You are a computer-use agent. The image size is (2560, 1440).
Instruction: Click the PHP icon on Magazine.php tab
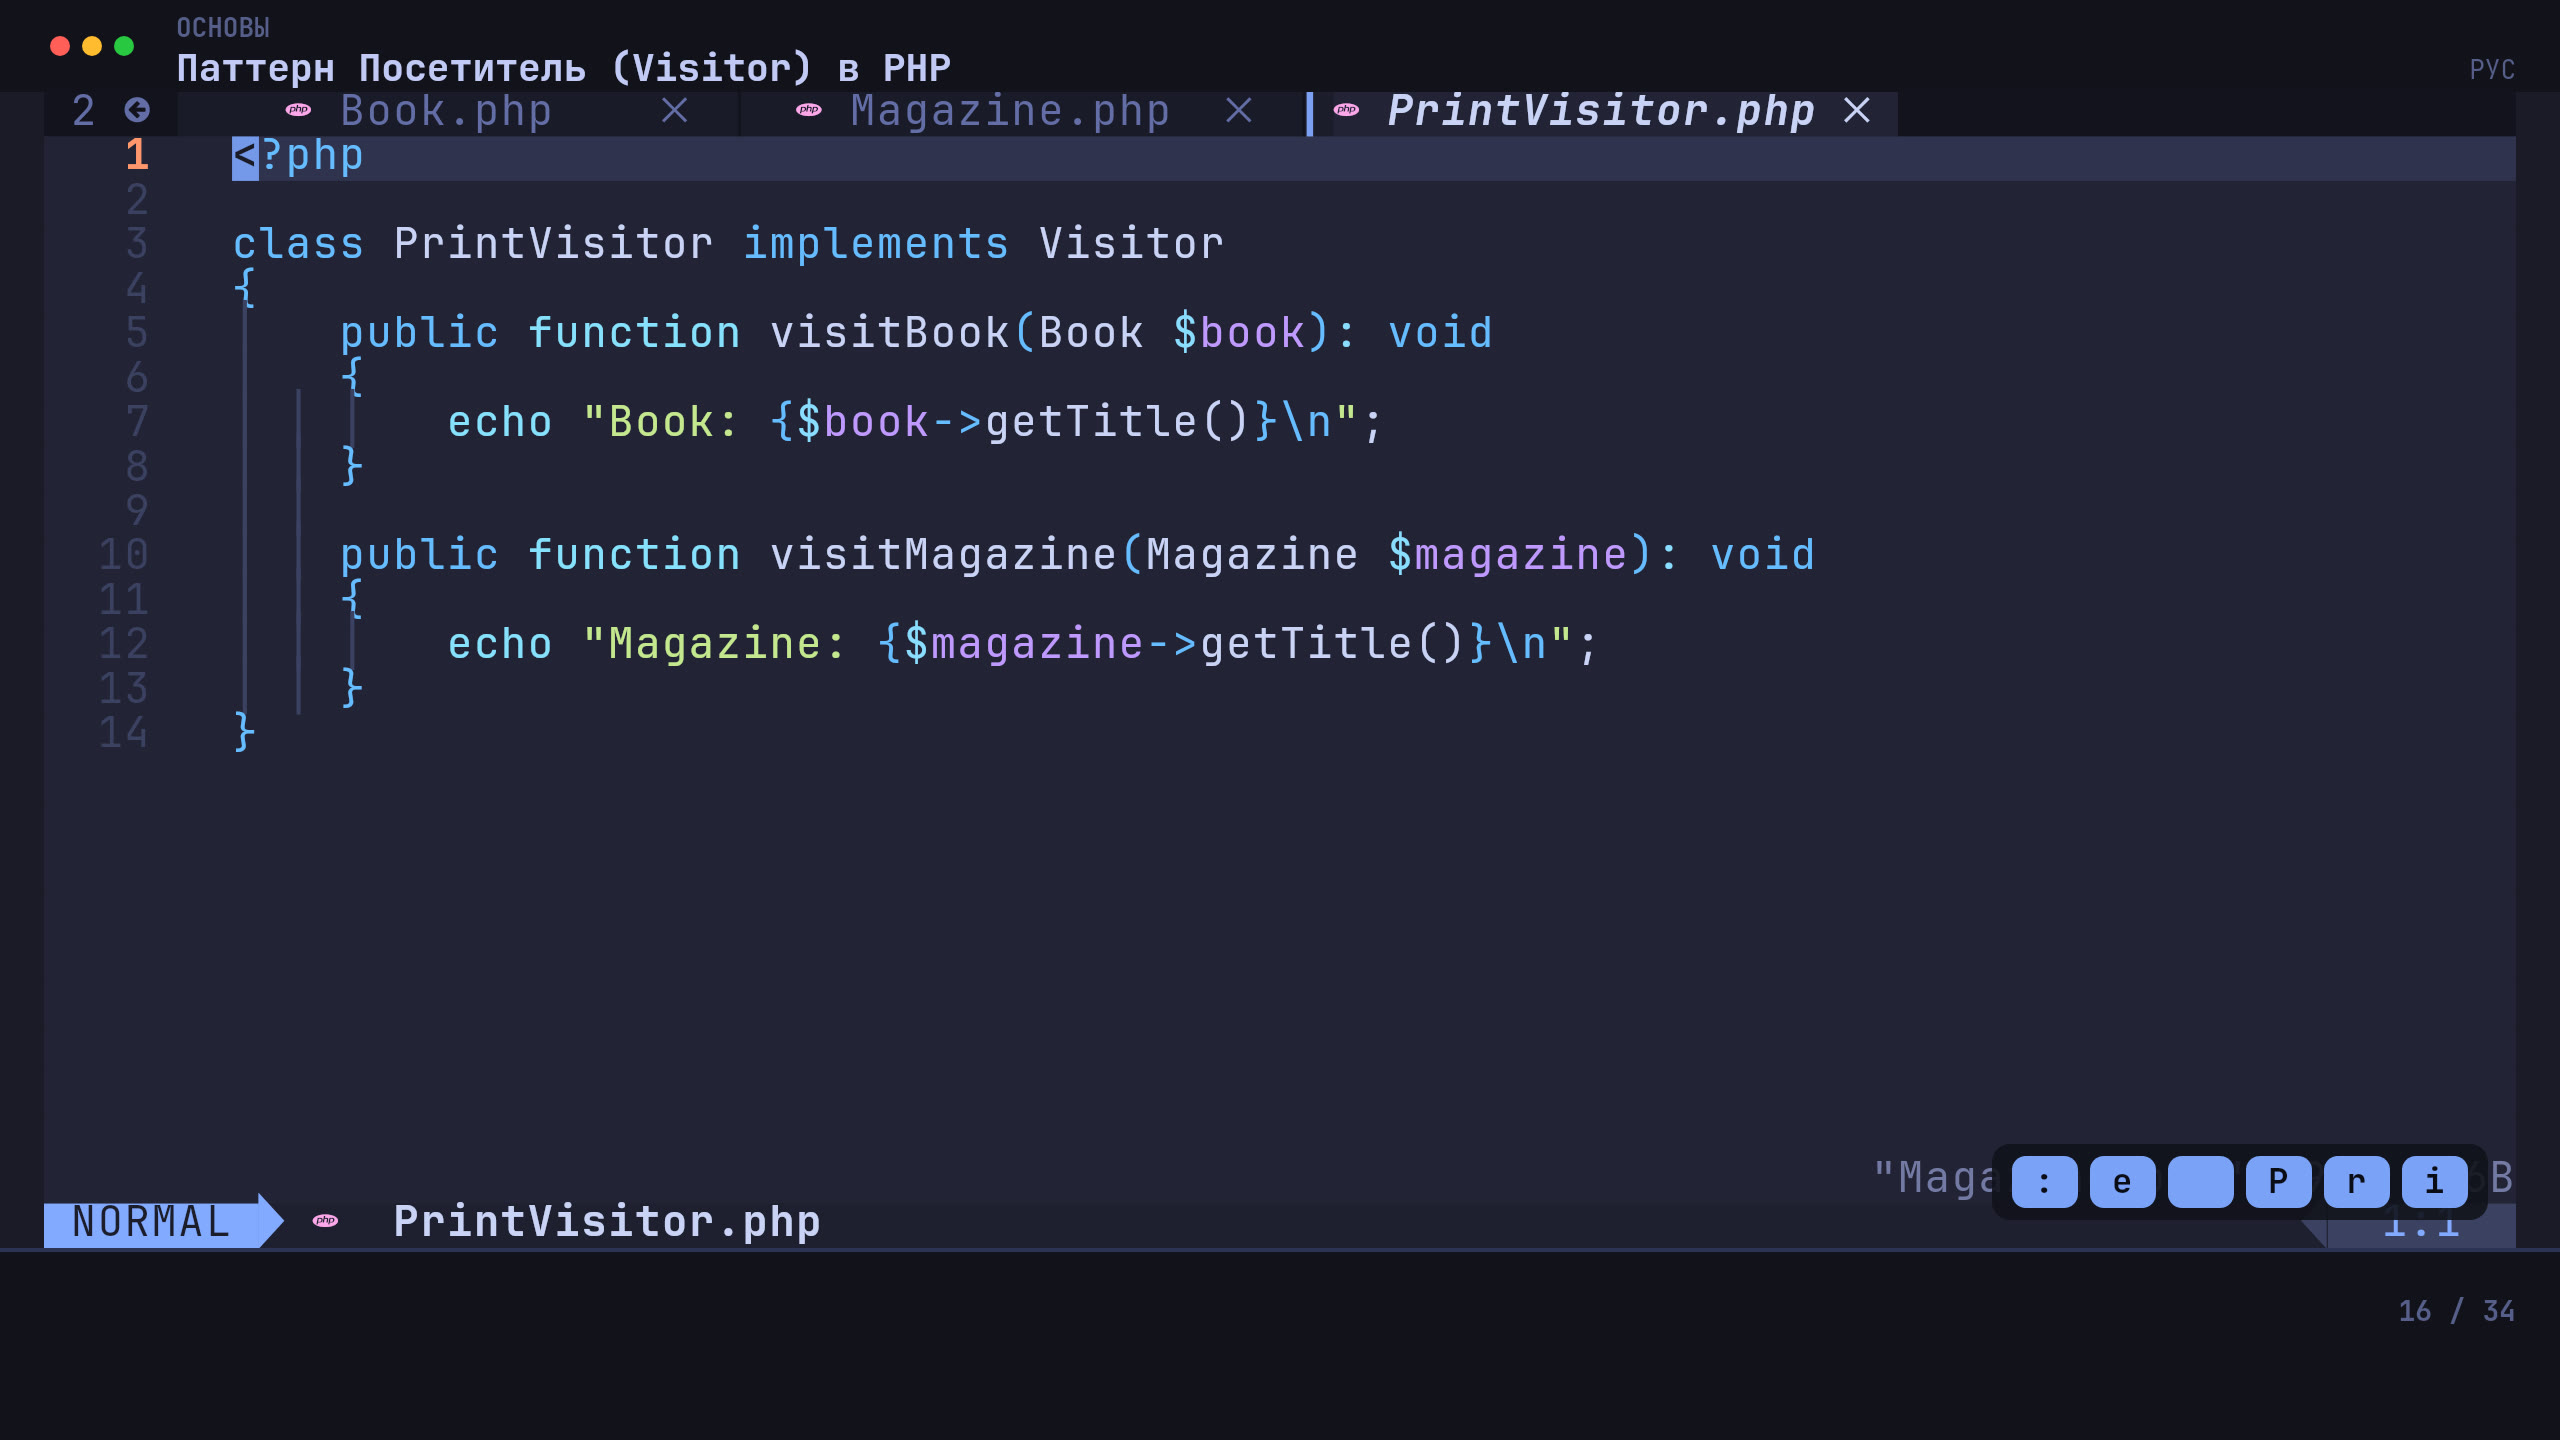[x=809, y=110]
